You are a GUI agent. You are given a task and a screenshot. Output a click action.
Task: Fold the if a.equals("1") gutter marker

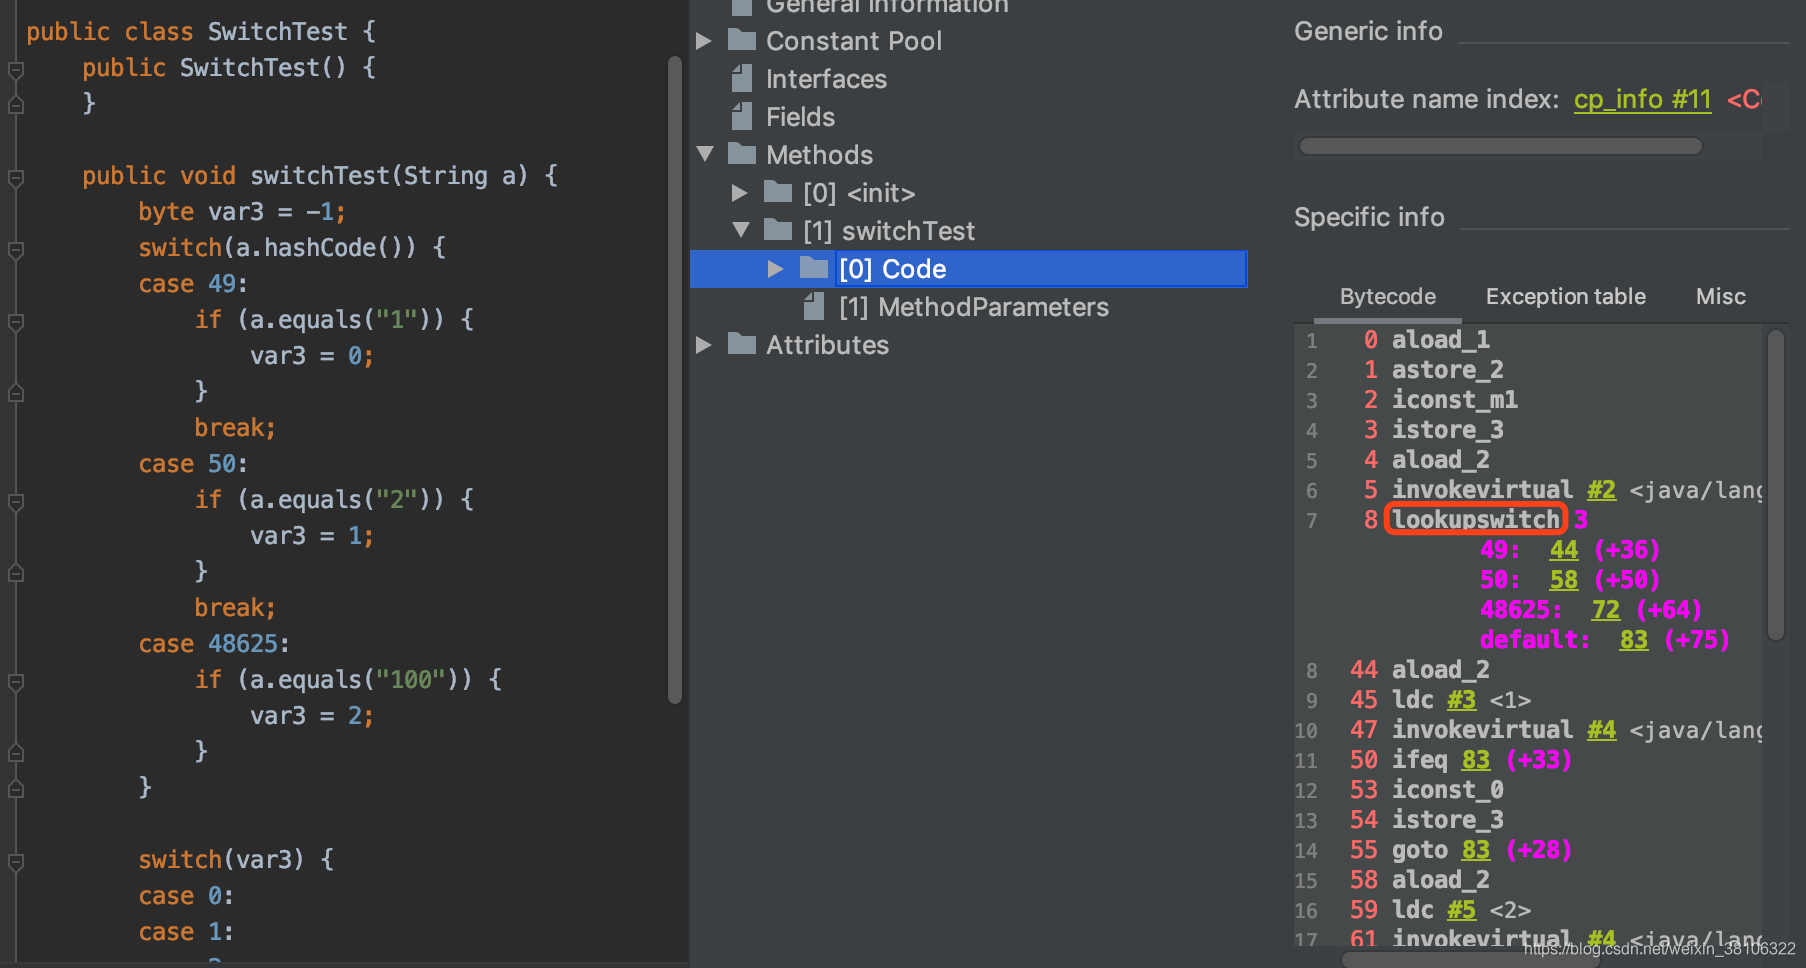15,321
